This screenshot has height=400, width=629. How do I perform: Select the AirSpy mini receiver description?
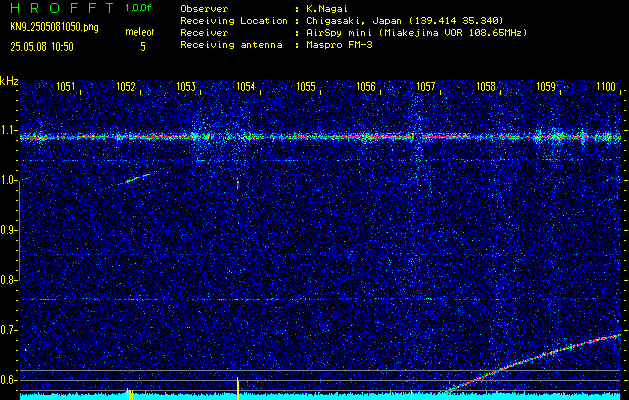point(416,32)
